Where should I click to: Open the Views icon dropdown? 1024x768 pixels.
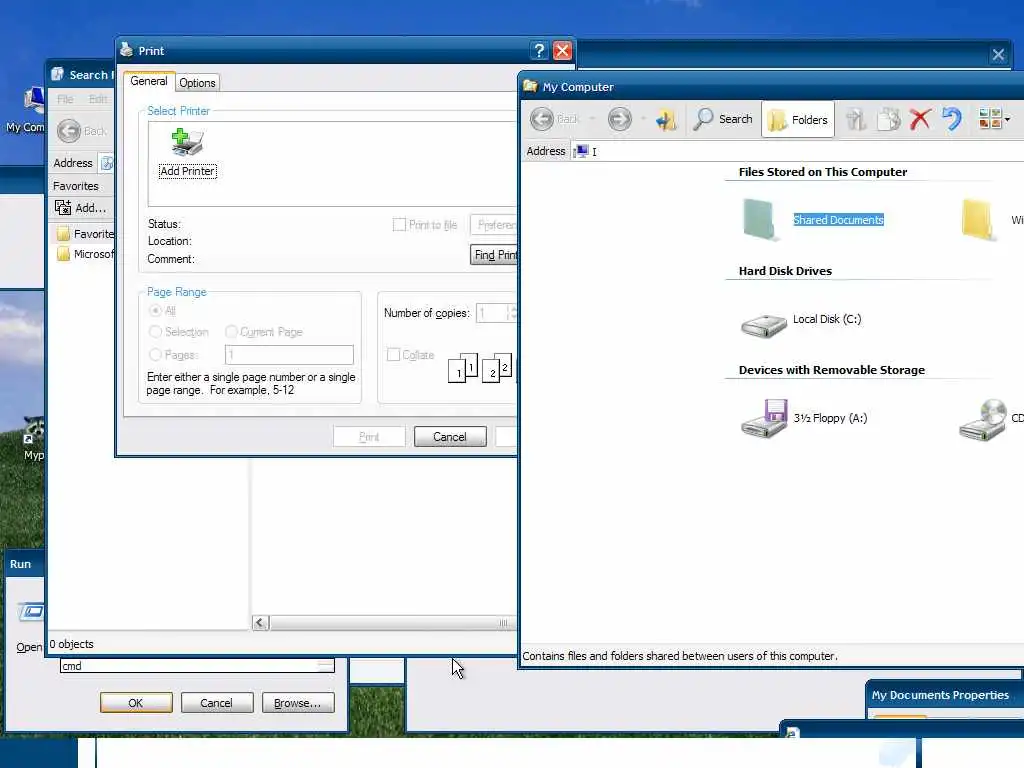[x=994, y=119]
